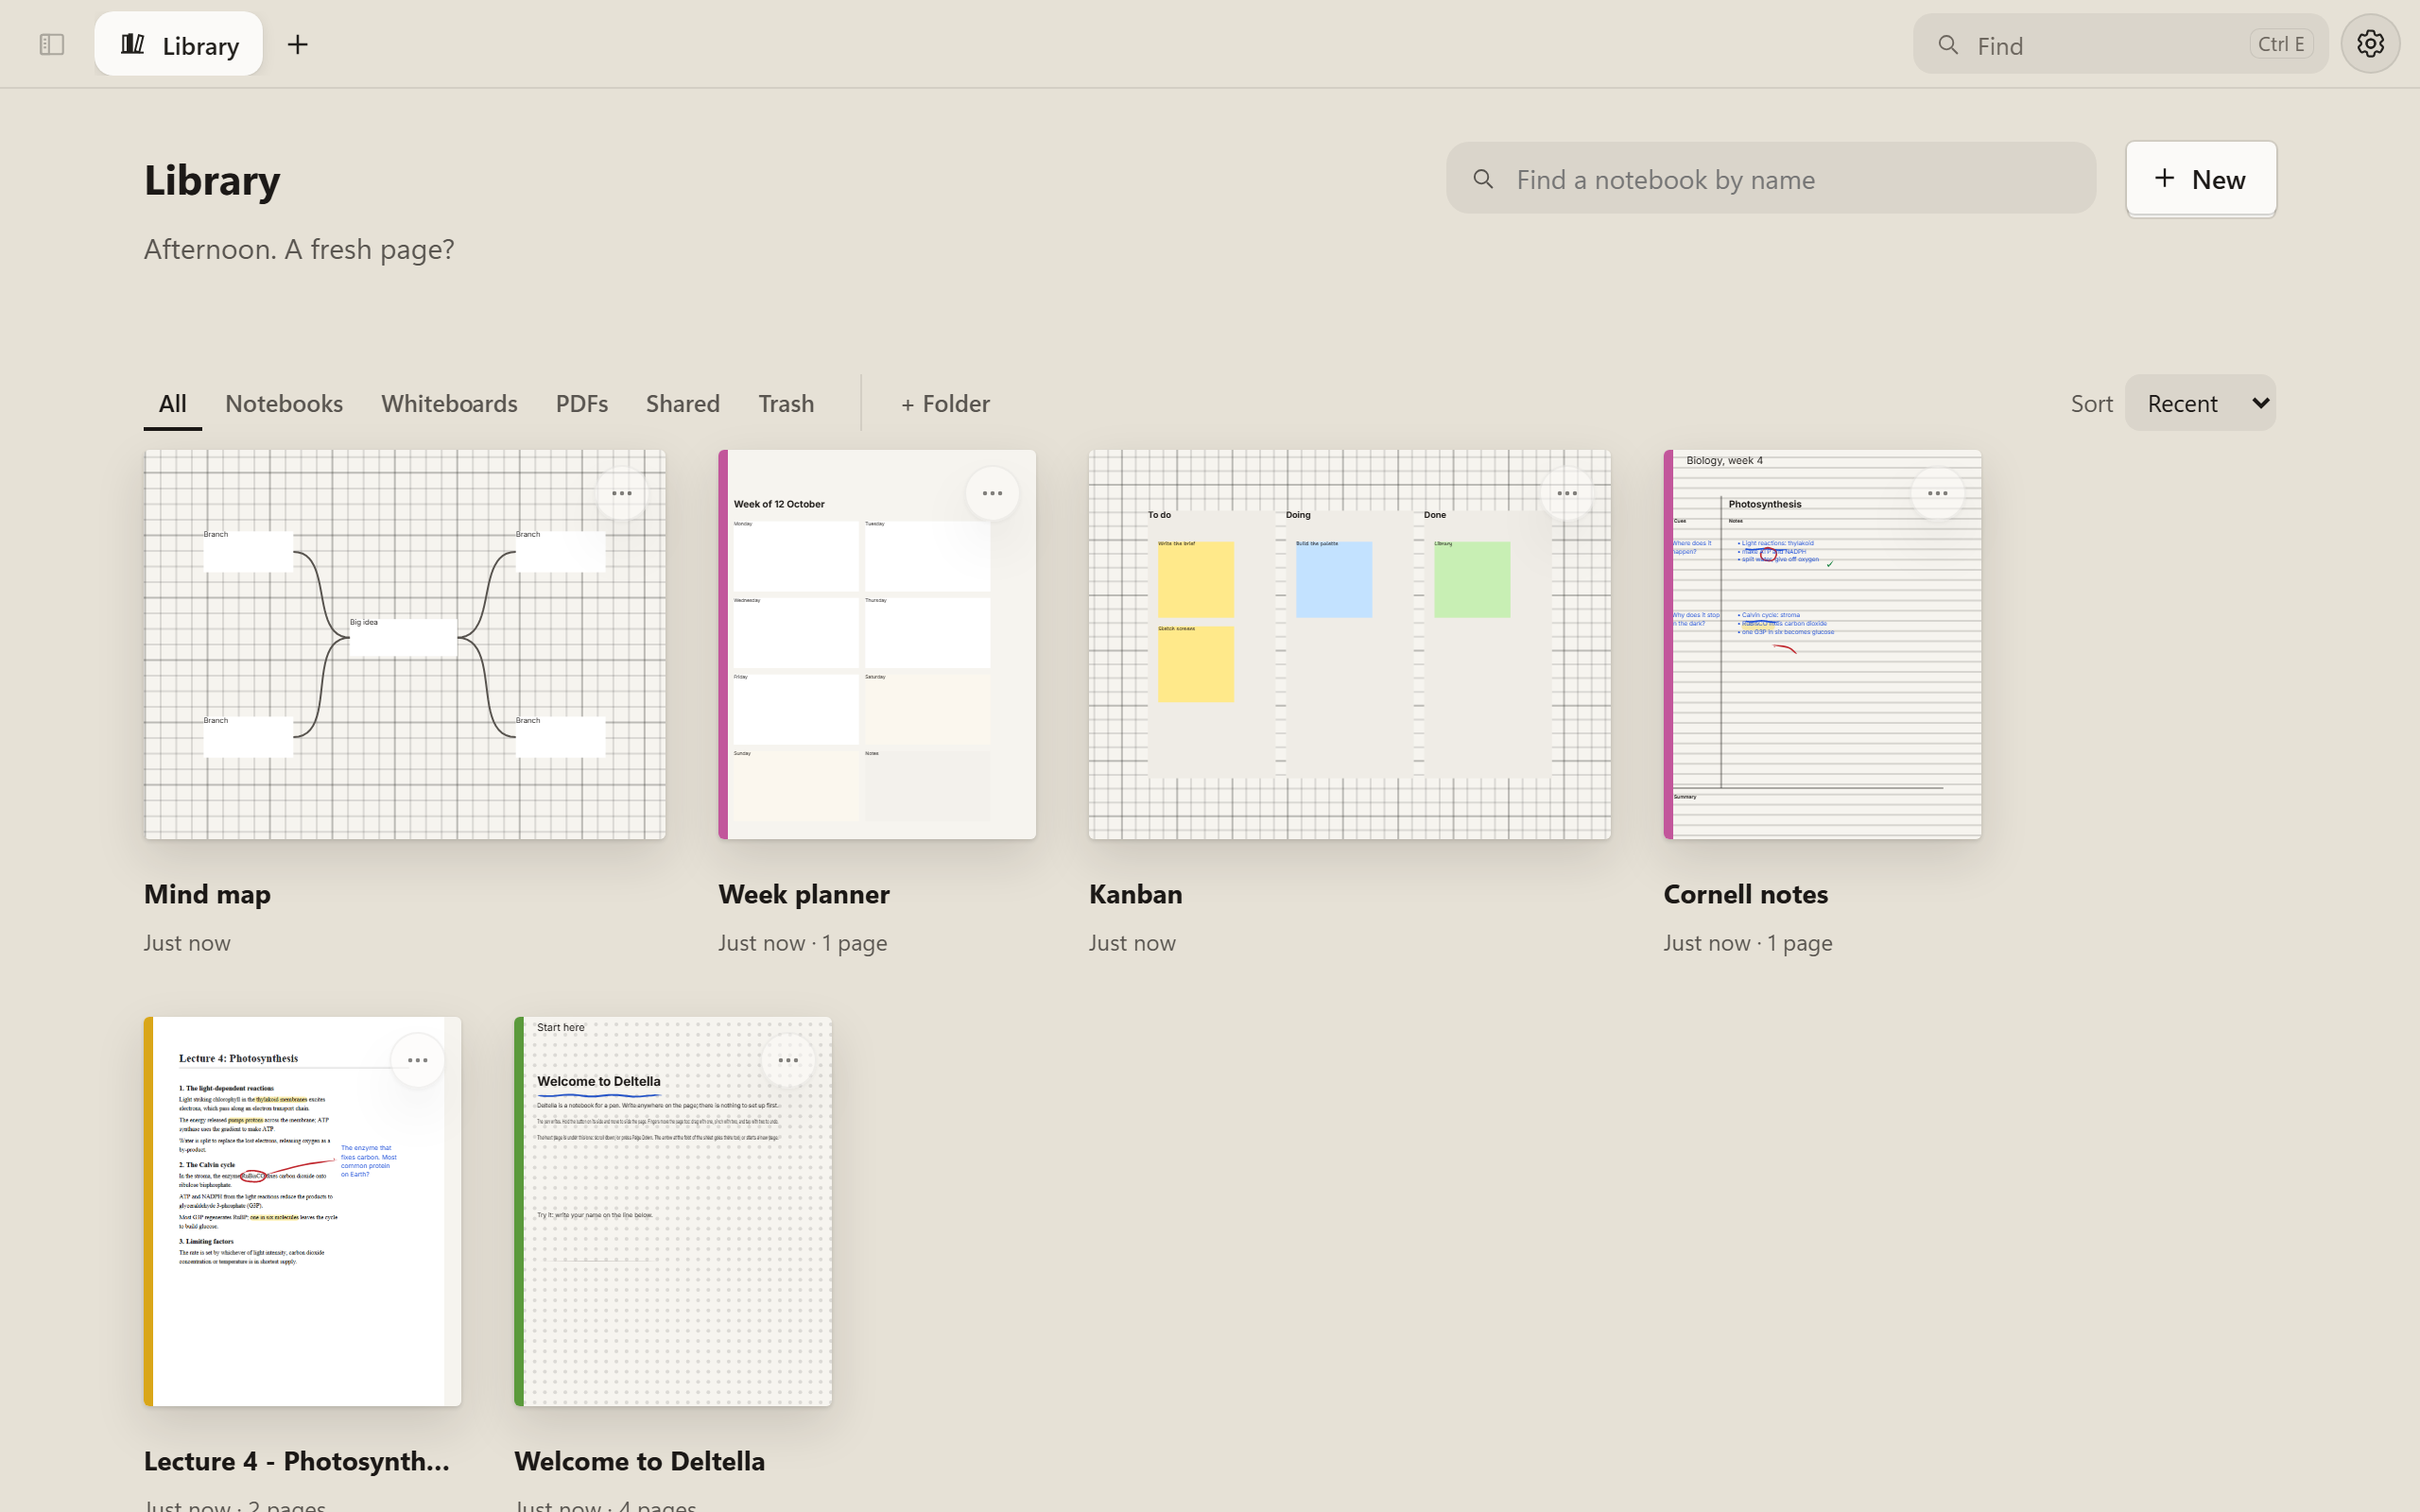Open the Welcome to Deltella thumbnail
Viewport: 2420px width, 1512px height.
point(673,1211)
